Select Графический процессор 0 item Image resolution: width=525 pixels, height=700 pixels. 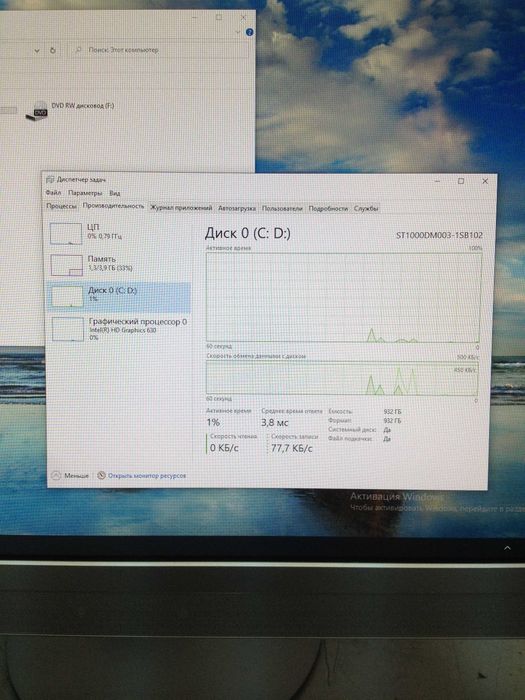pos(119,329)
